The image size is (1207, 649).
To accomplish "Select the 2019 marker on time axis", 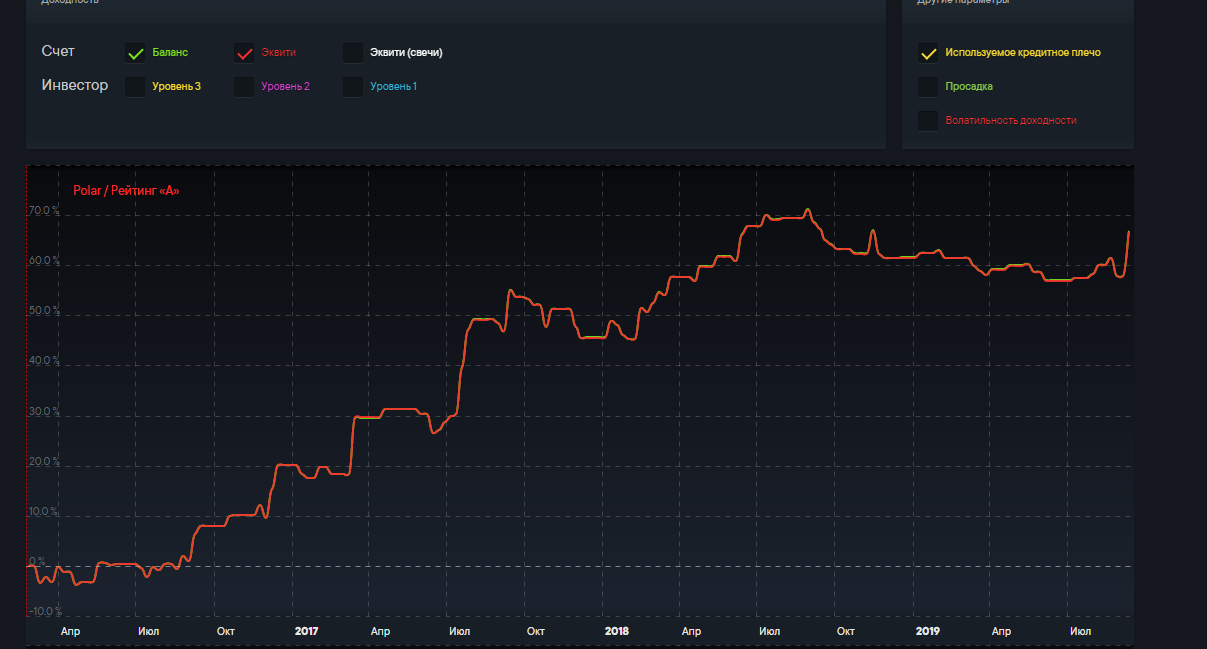I will (927, 632).
